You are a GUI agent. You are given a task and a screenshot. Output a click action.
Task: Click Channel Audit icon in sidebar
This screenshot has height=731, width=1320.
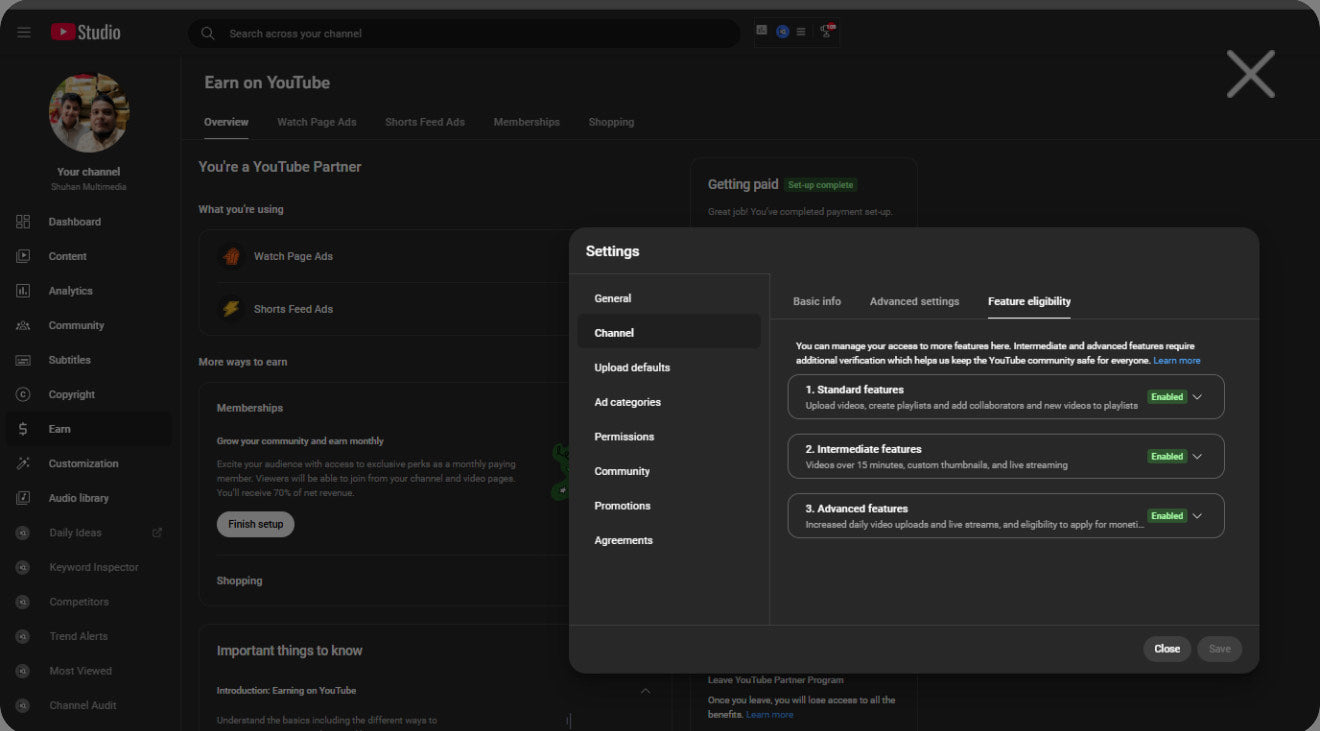23,705
